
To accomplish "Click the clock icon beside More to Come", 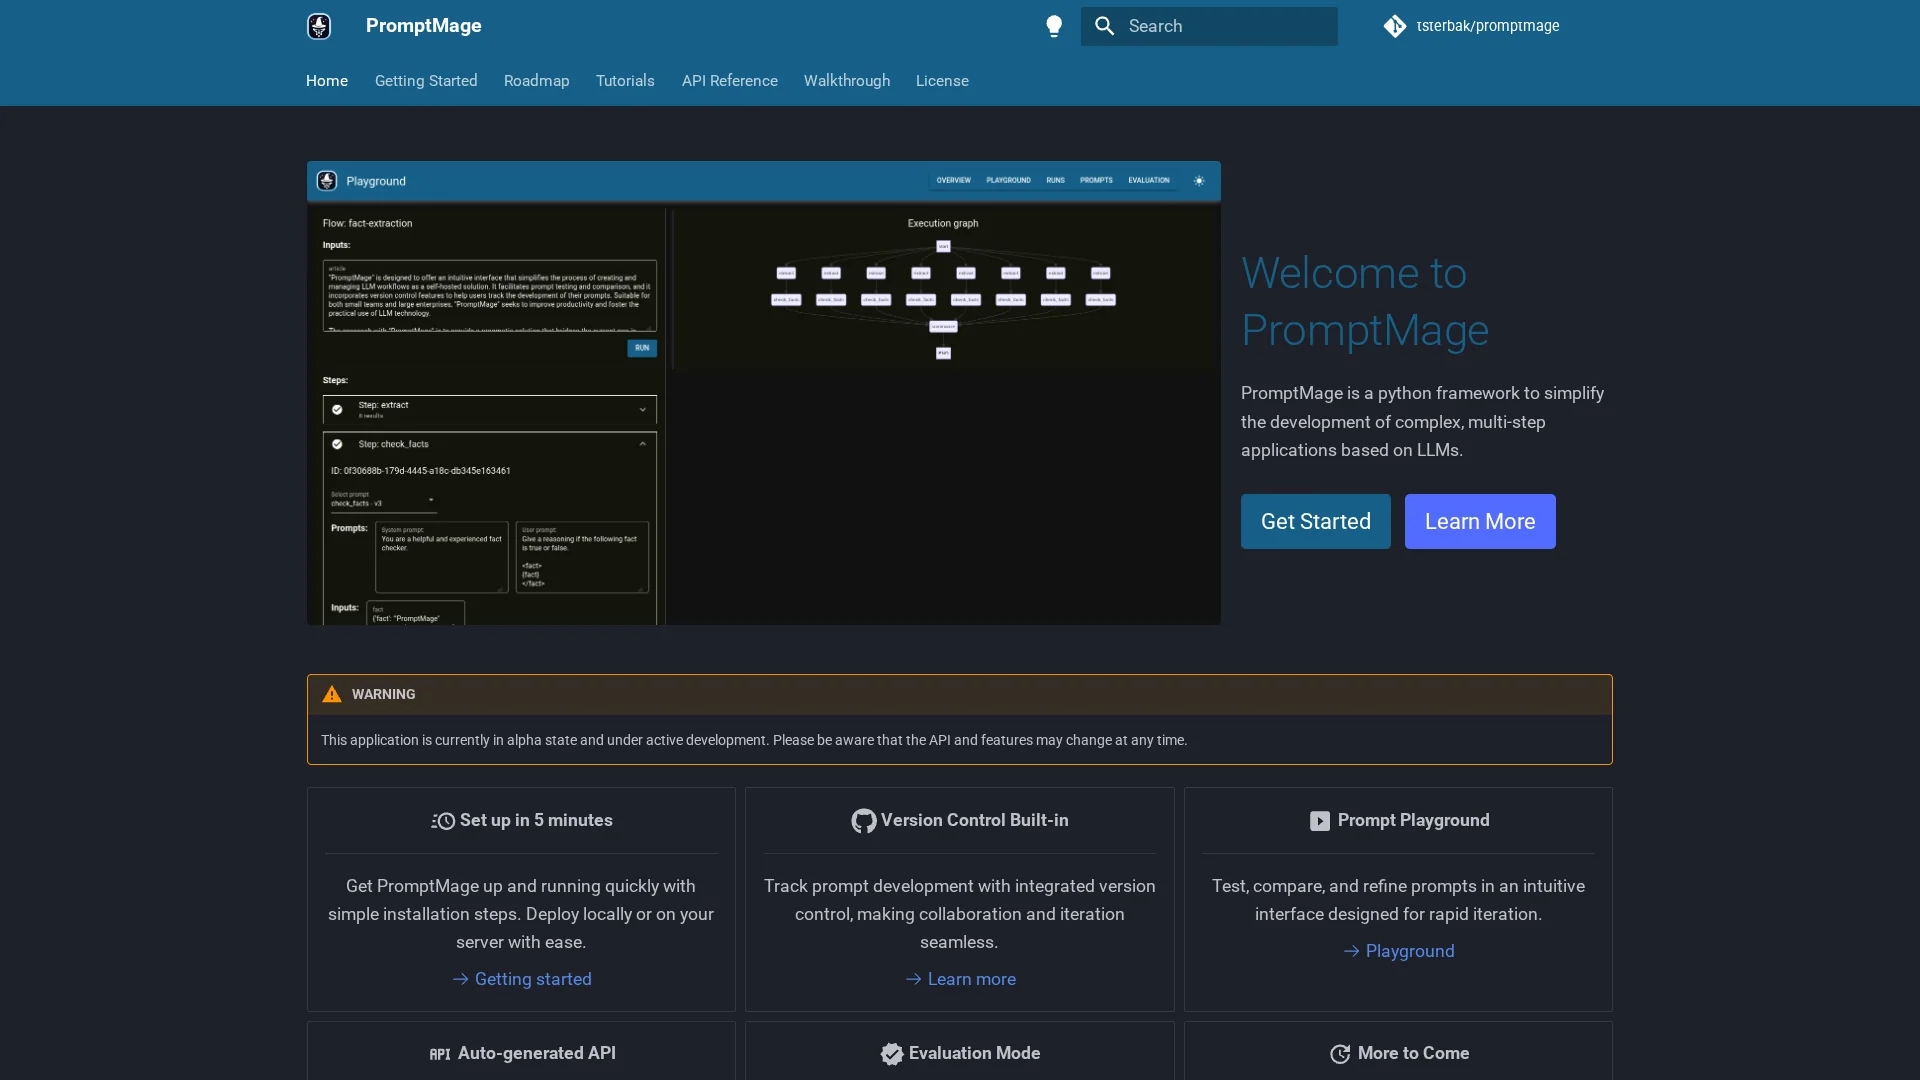I will pyautogui.click(x=1340, y=1054).
